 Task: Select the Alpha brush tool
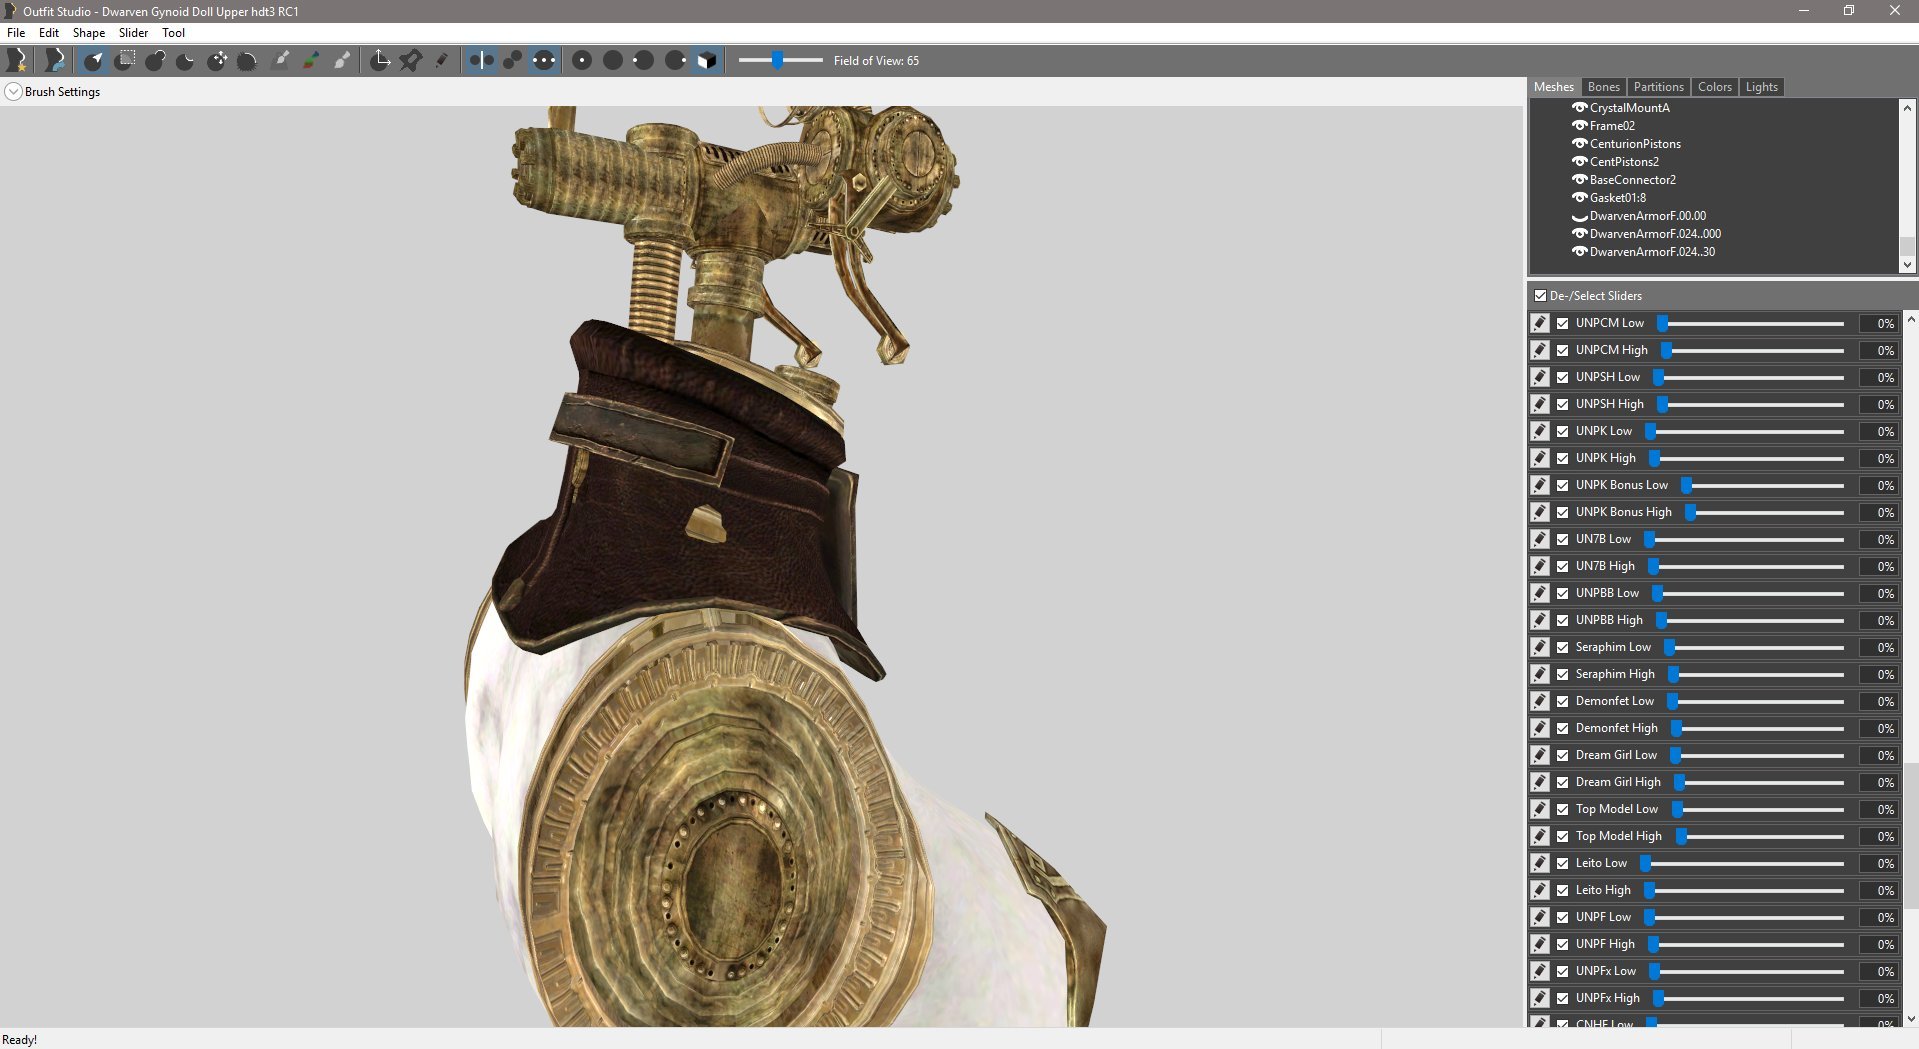(342, 60)
